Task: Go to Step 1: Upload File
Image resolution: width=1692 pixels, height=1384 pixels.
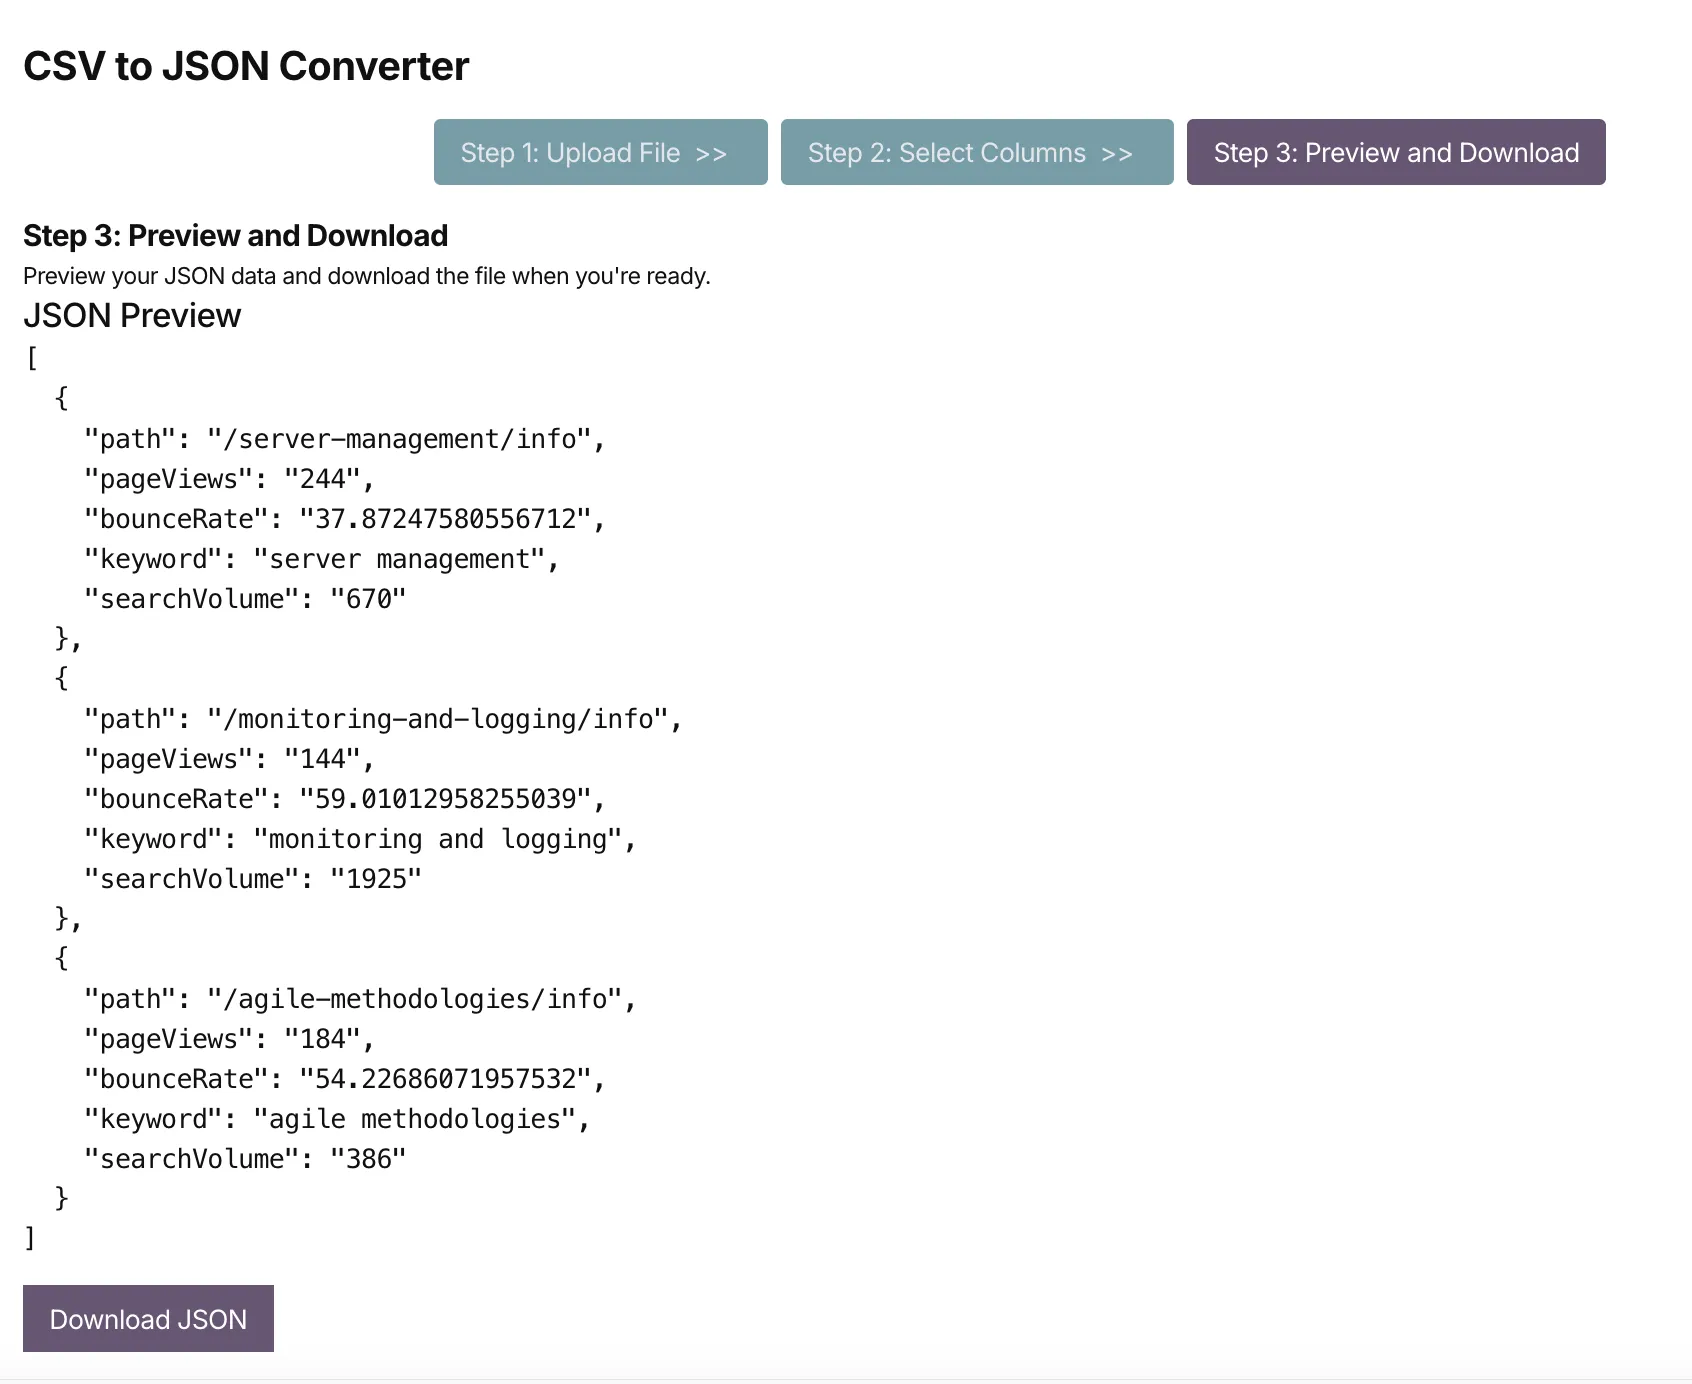Action: click(x=600, y=152)
